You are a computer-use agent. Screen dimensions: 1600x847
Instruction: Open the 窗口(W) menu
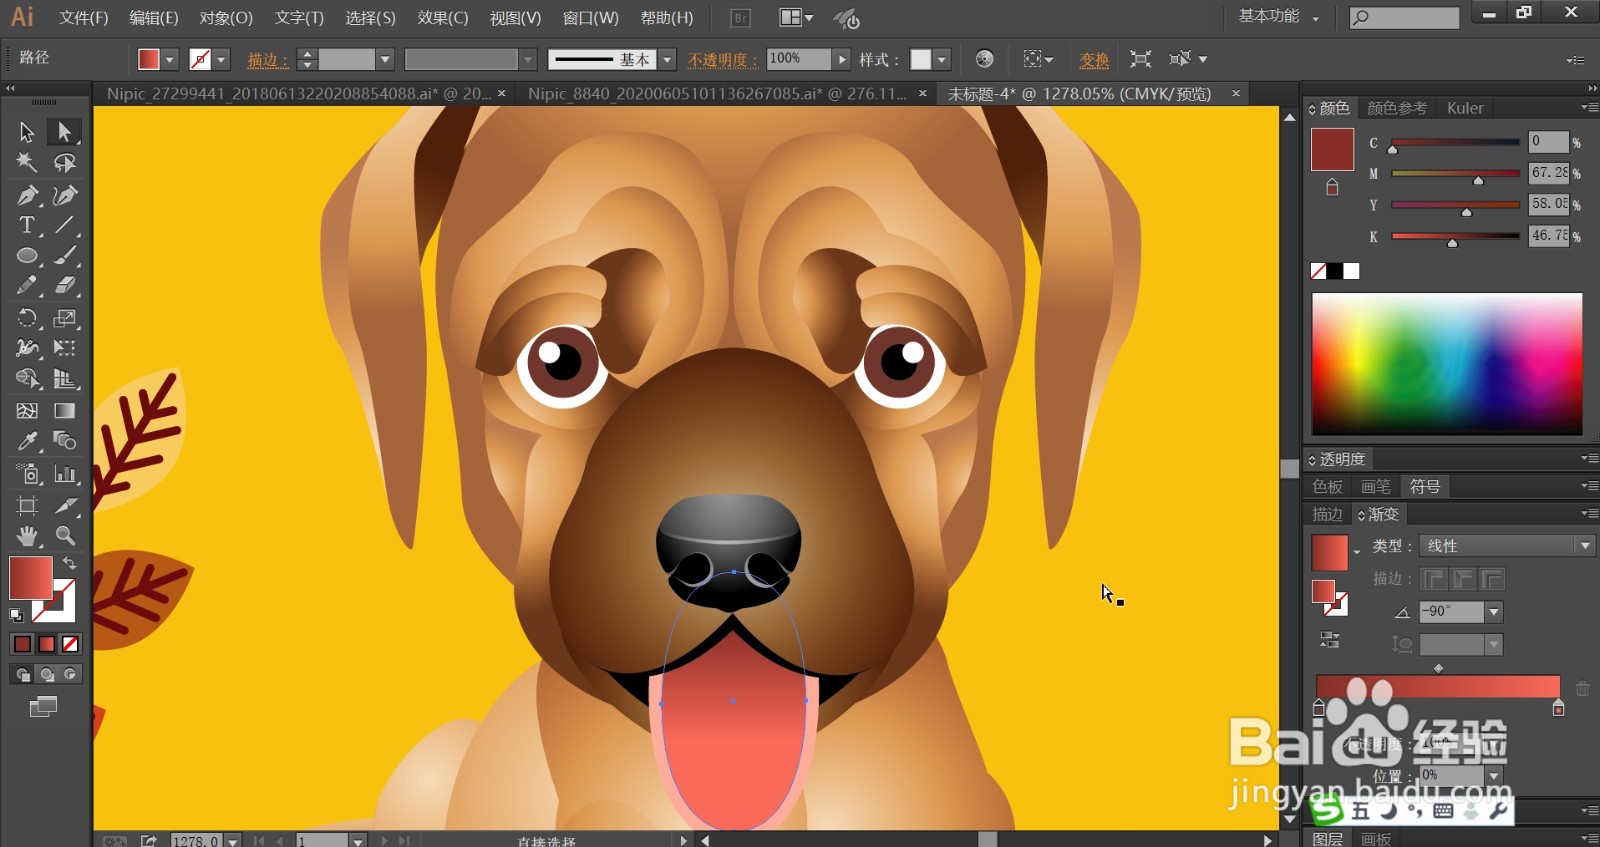pyautogui.click(x=591, y=18)
